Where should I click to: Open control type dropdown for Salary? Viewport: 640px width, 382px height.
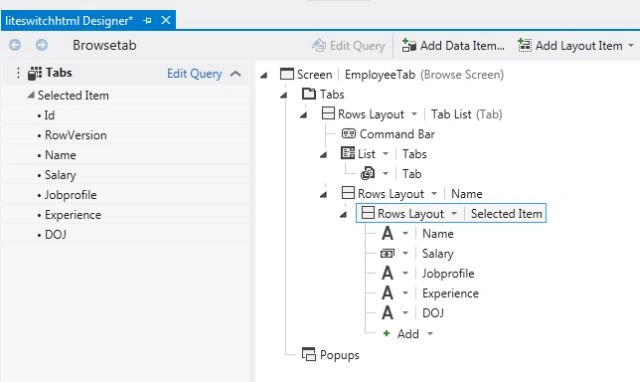(x=405, y=253)
